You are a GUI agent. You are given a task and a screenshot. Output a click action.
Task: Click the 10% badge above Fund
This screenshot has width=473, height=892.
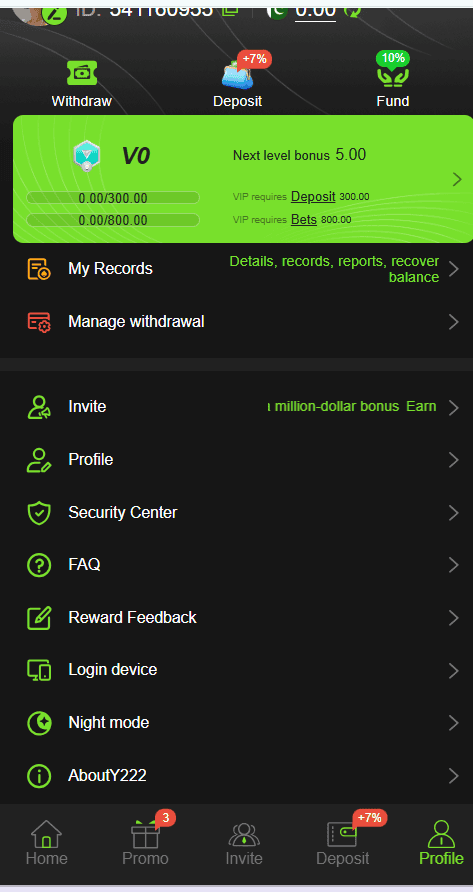click(393, 58)
